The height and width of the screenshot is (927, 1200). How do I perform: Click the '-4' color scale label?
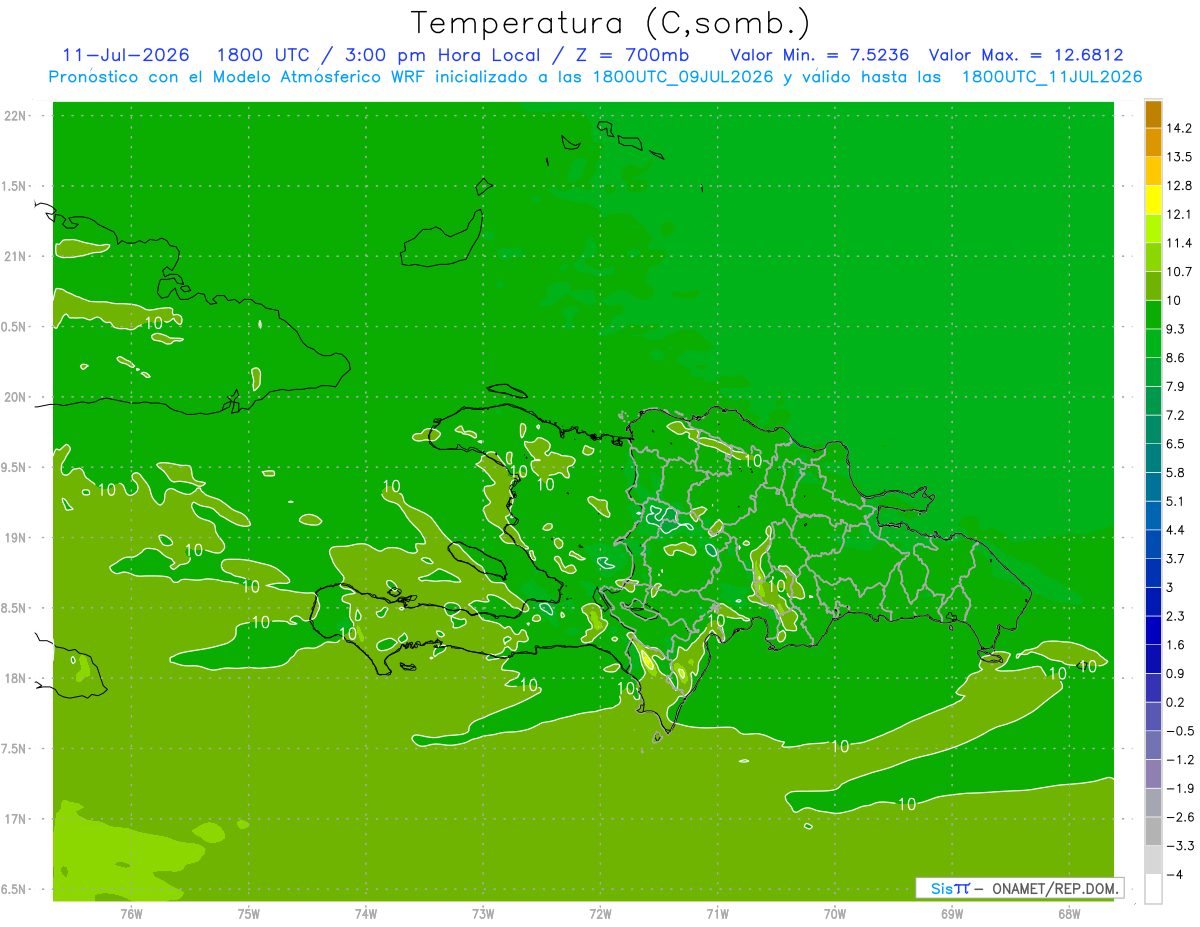pyautogui.click(x=1174, y=875)
